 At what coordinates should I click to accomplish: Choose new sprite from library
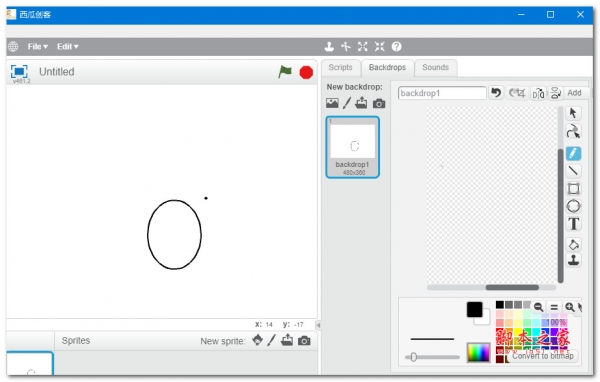click(258, 340)
